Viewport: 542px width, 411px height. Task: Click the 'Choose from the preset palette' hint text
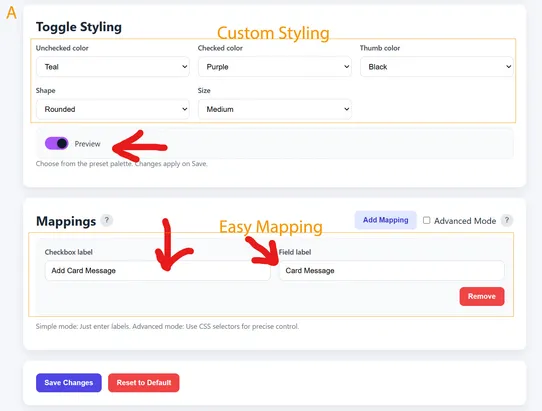tap(122, 164)
